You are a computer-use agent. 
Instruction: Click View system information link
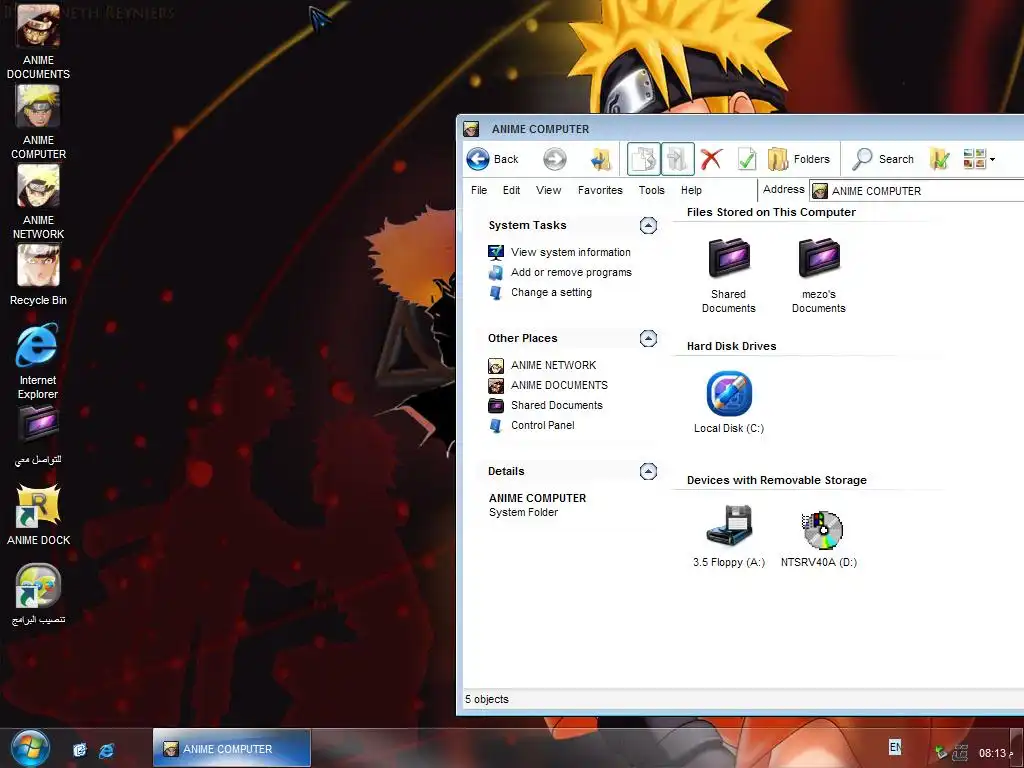(x=559, y=252)
